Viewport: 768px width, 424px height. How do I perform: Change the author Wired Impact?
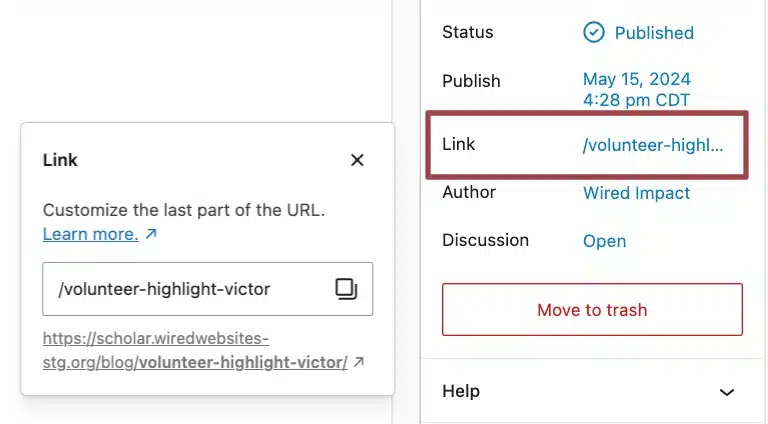point(636,193)
